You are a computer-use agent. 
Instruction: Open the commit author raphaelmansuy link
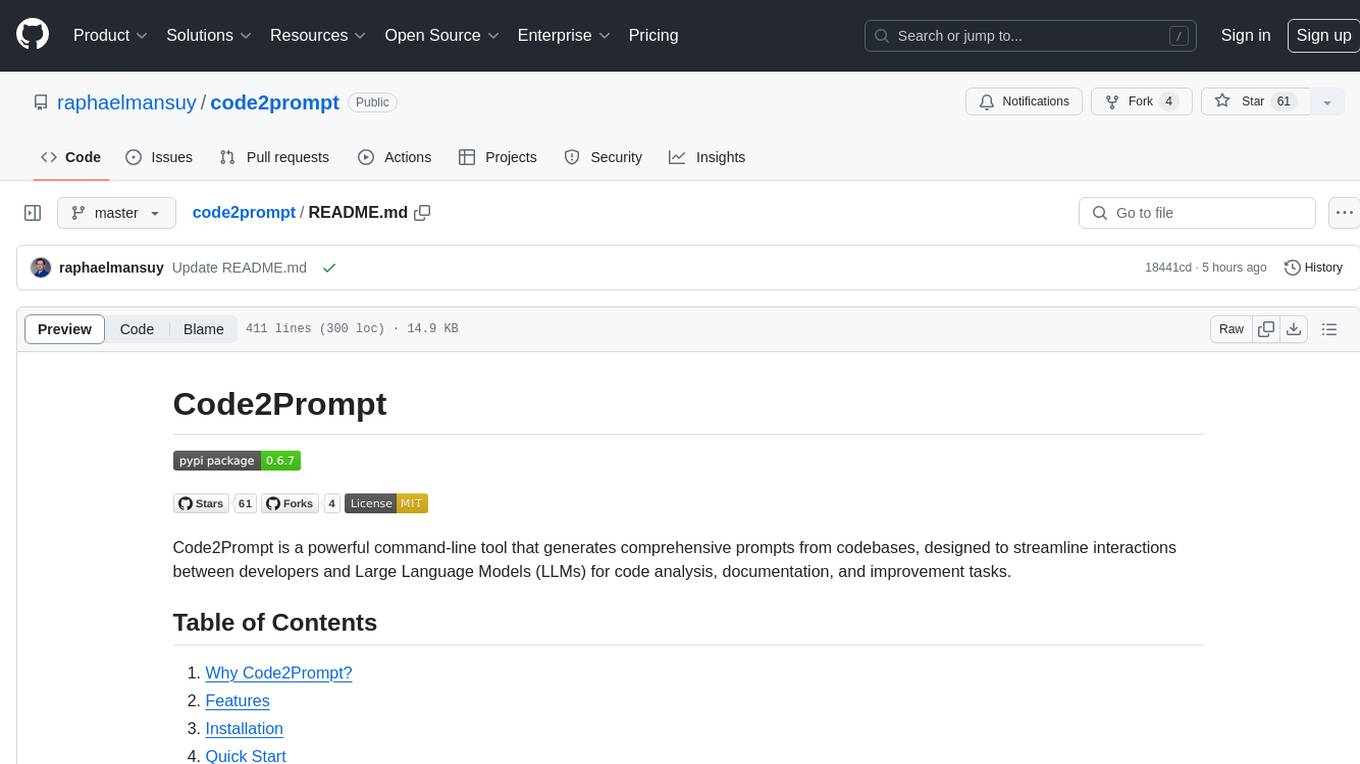(112, 268)
